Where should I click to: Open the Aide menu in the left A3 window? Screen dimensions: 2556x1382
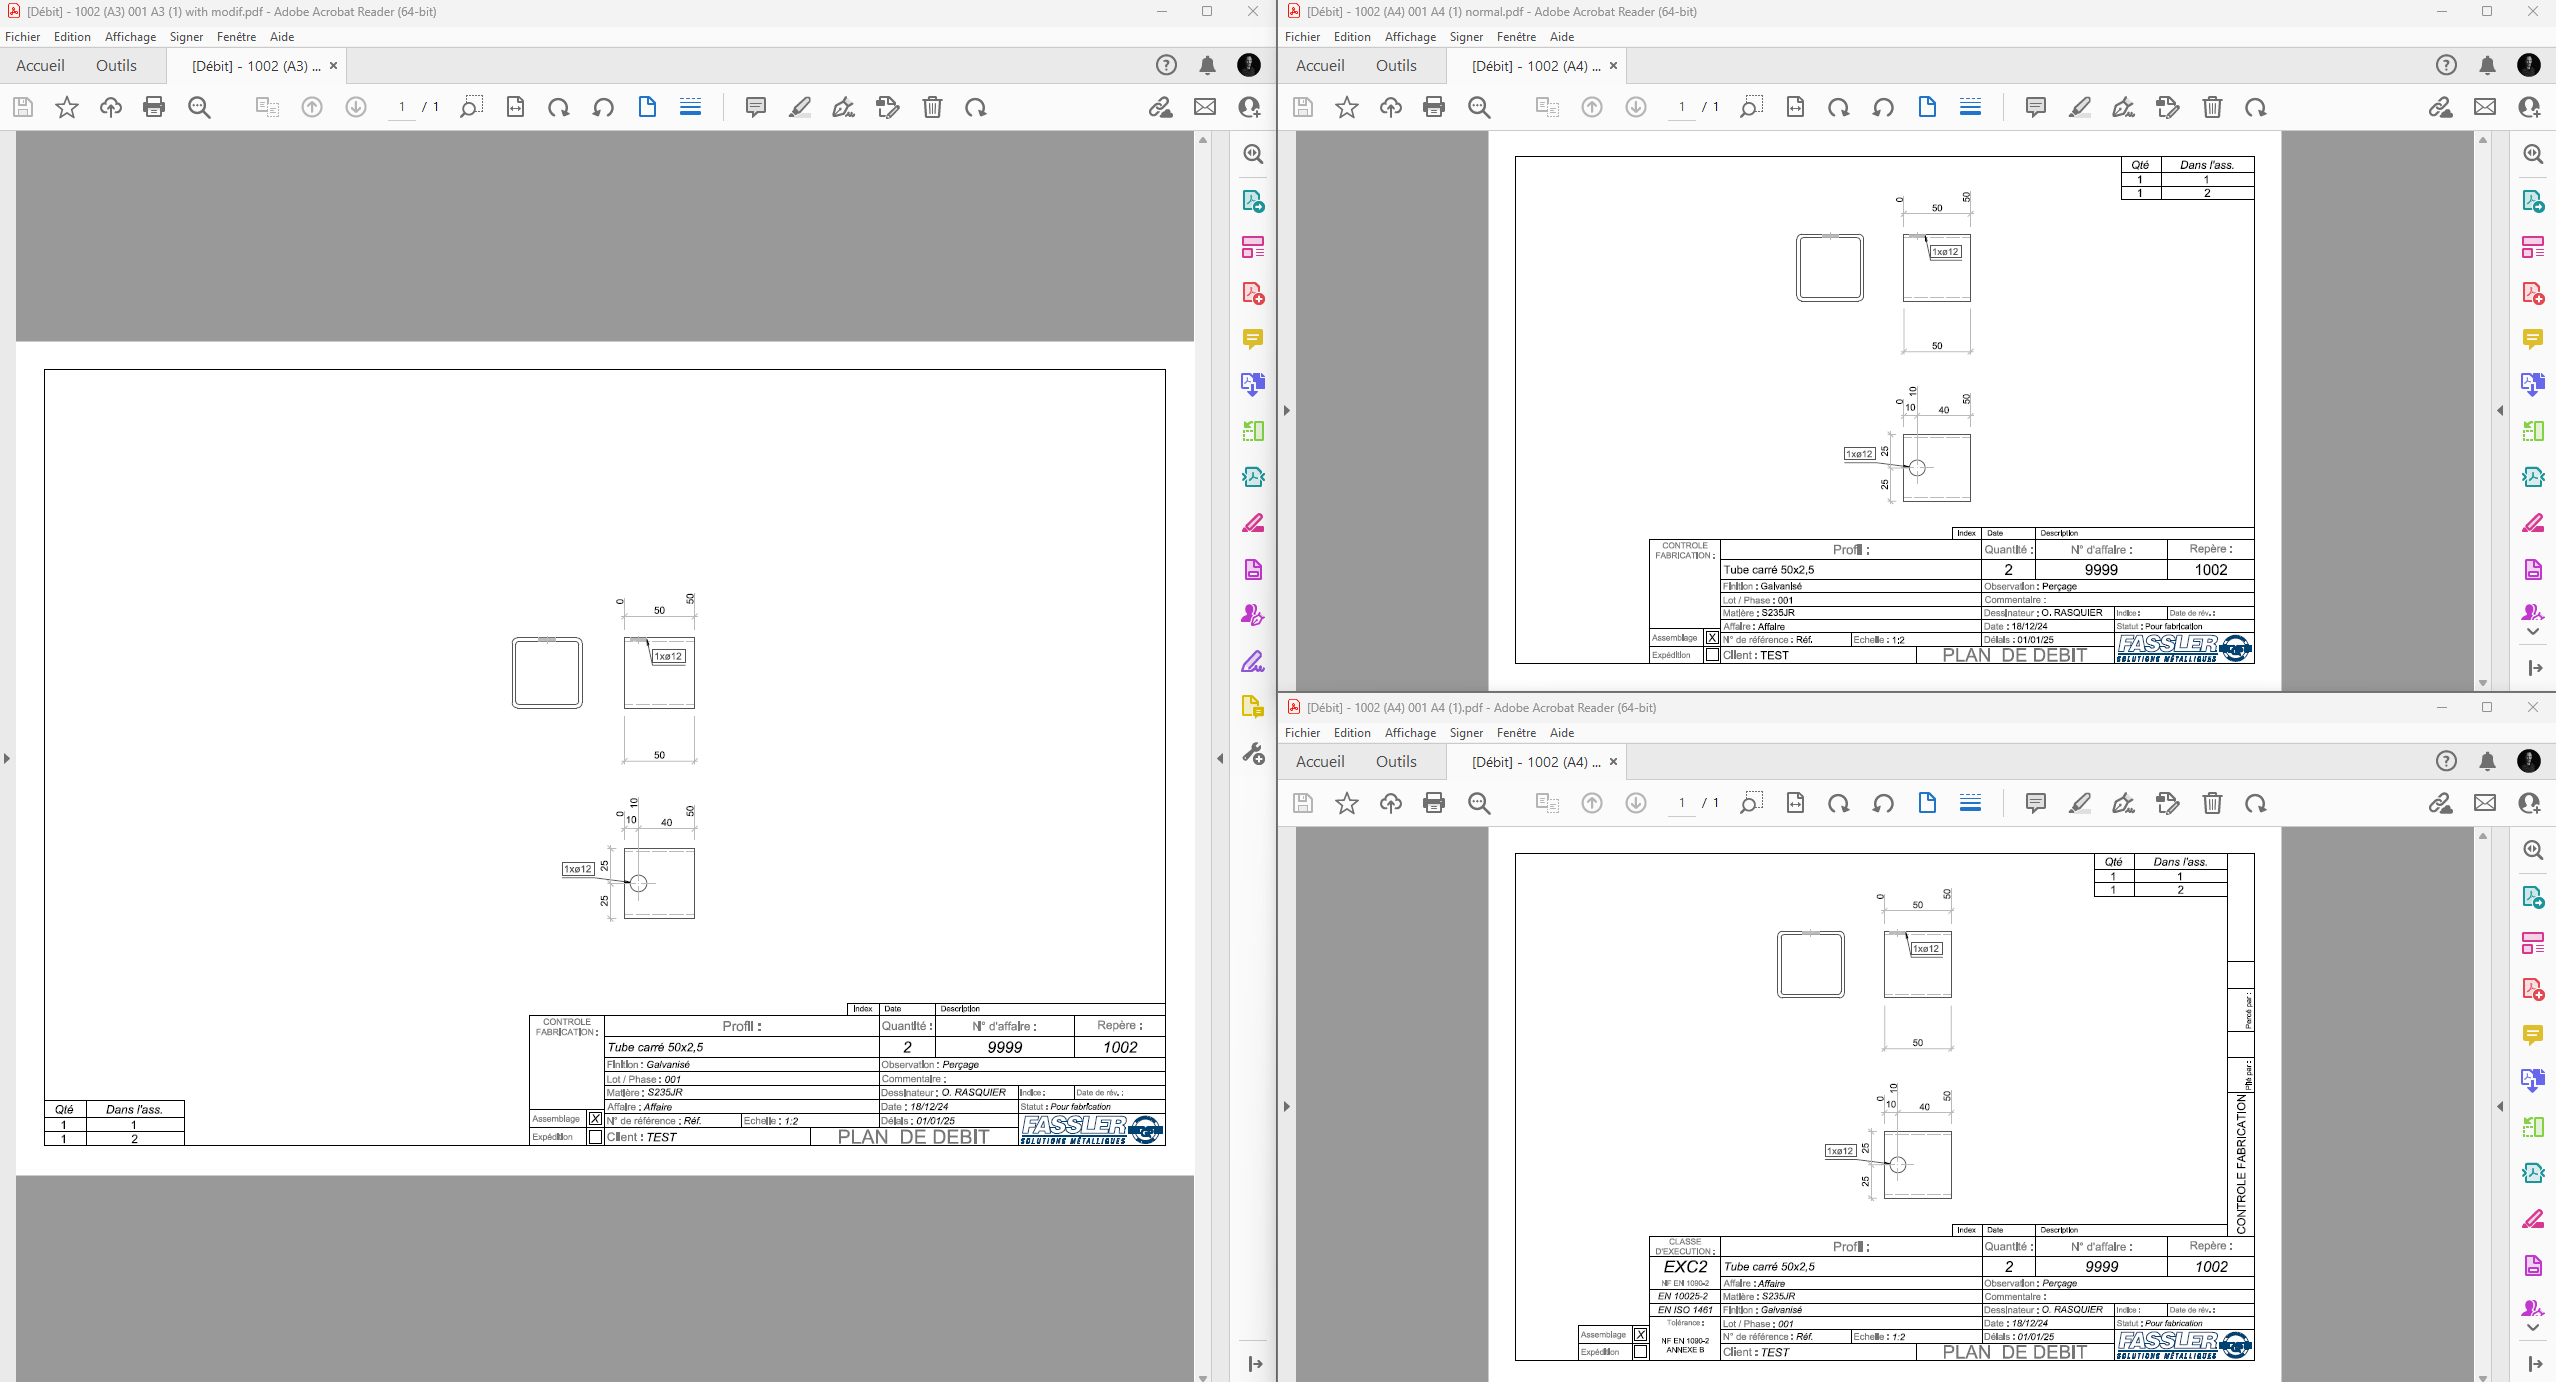[x=282, y=37]
